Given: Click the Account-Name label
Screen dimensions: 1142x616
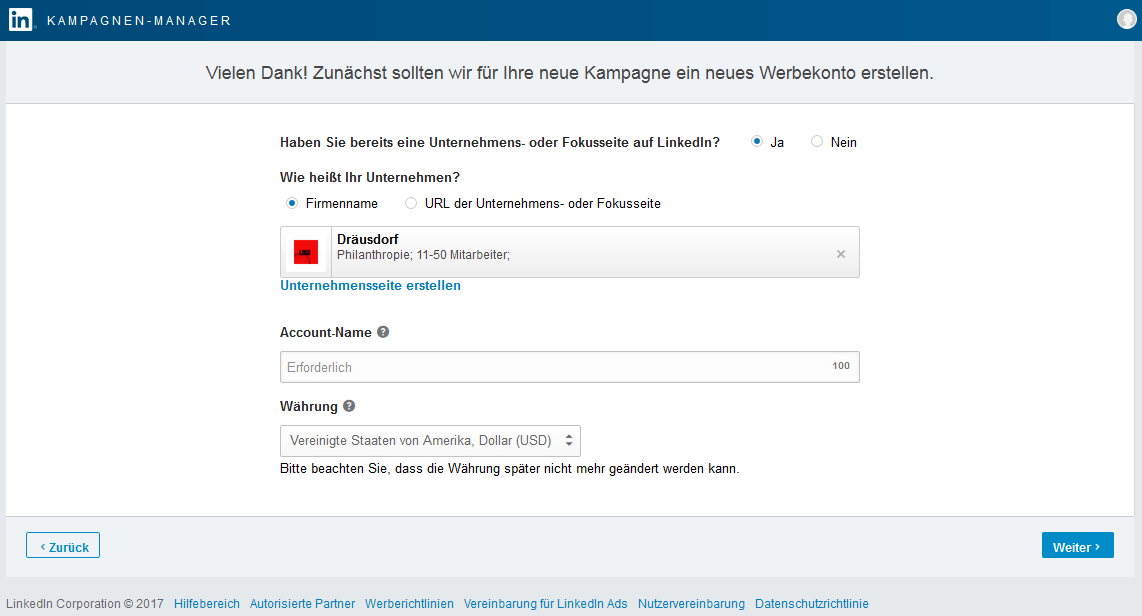Looking at the screenshot, I should point(326,333).
